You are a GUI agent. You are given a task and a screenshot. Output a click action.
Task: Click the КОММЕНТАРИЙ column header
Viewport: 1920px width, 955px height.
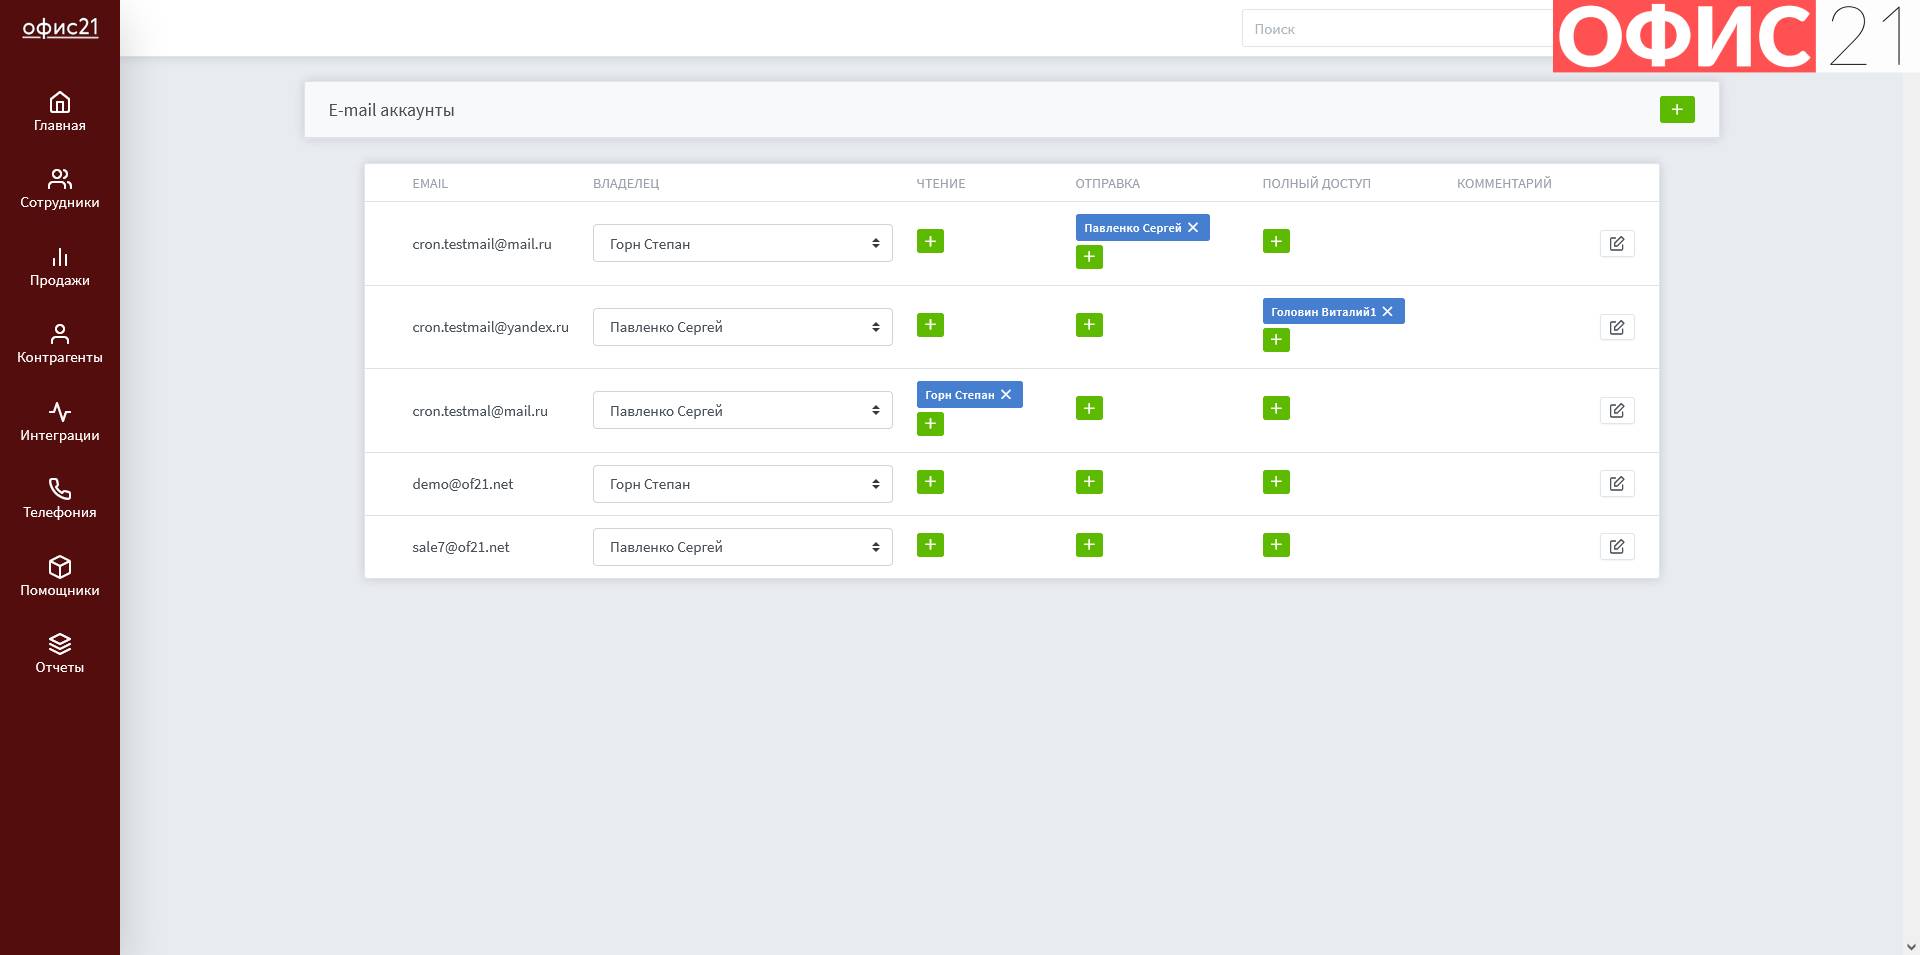(x=1504, y=184)
